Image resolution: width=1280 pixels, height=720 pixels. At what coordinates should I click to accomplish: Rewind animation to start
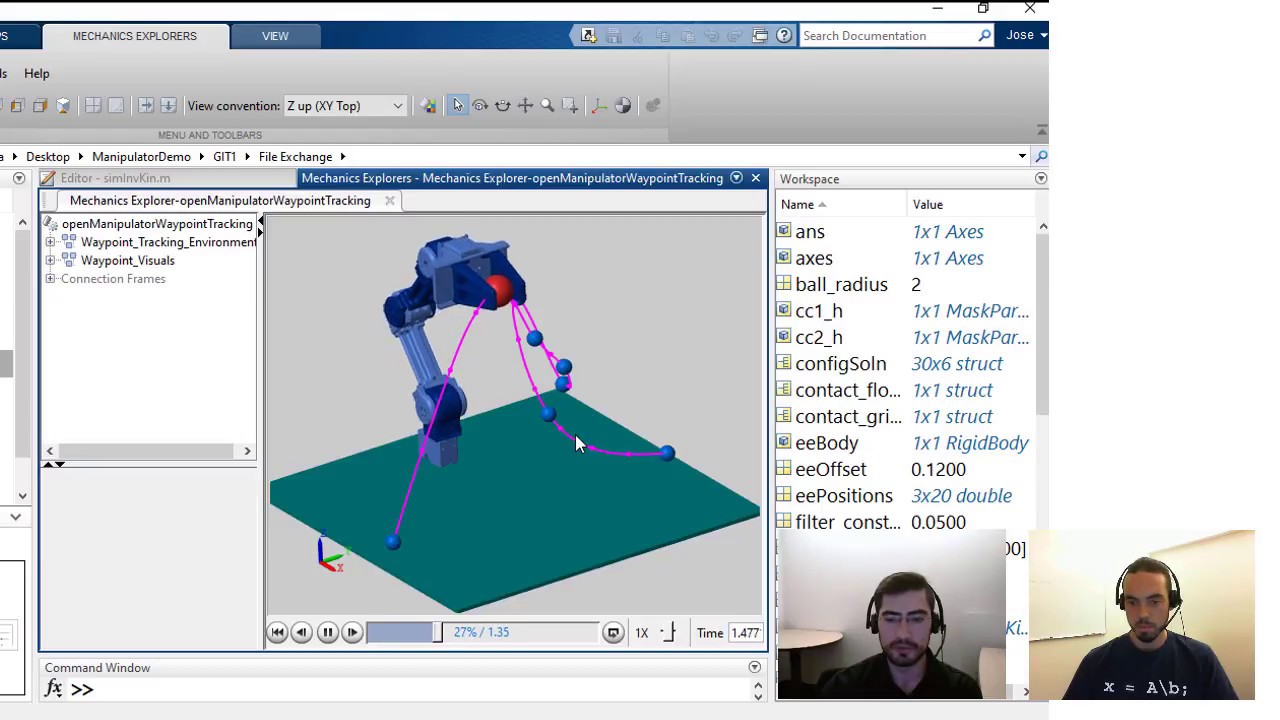[x=277, y=632]
